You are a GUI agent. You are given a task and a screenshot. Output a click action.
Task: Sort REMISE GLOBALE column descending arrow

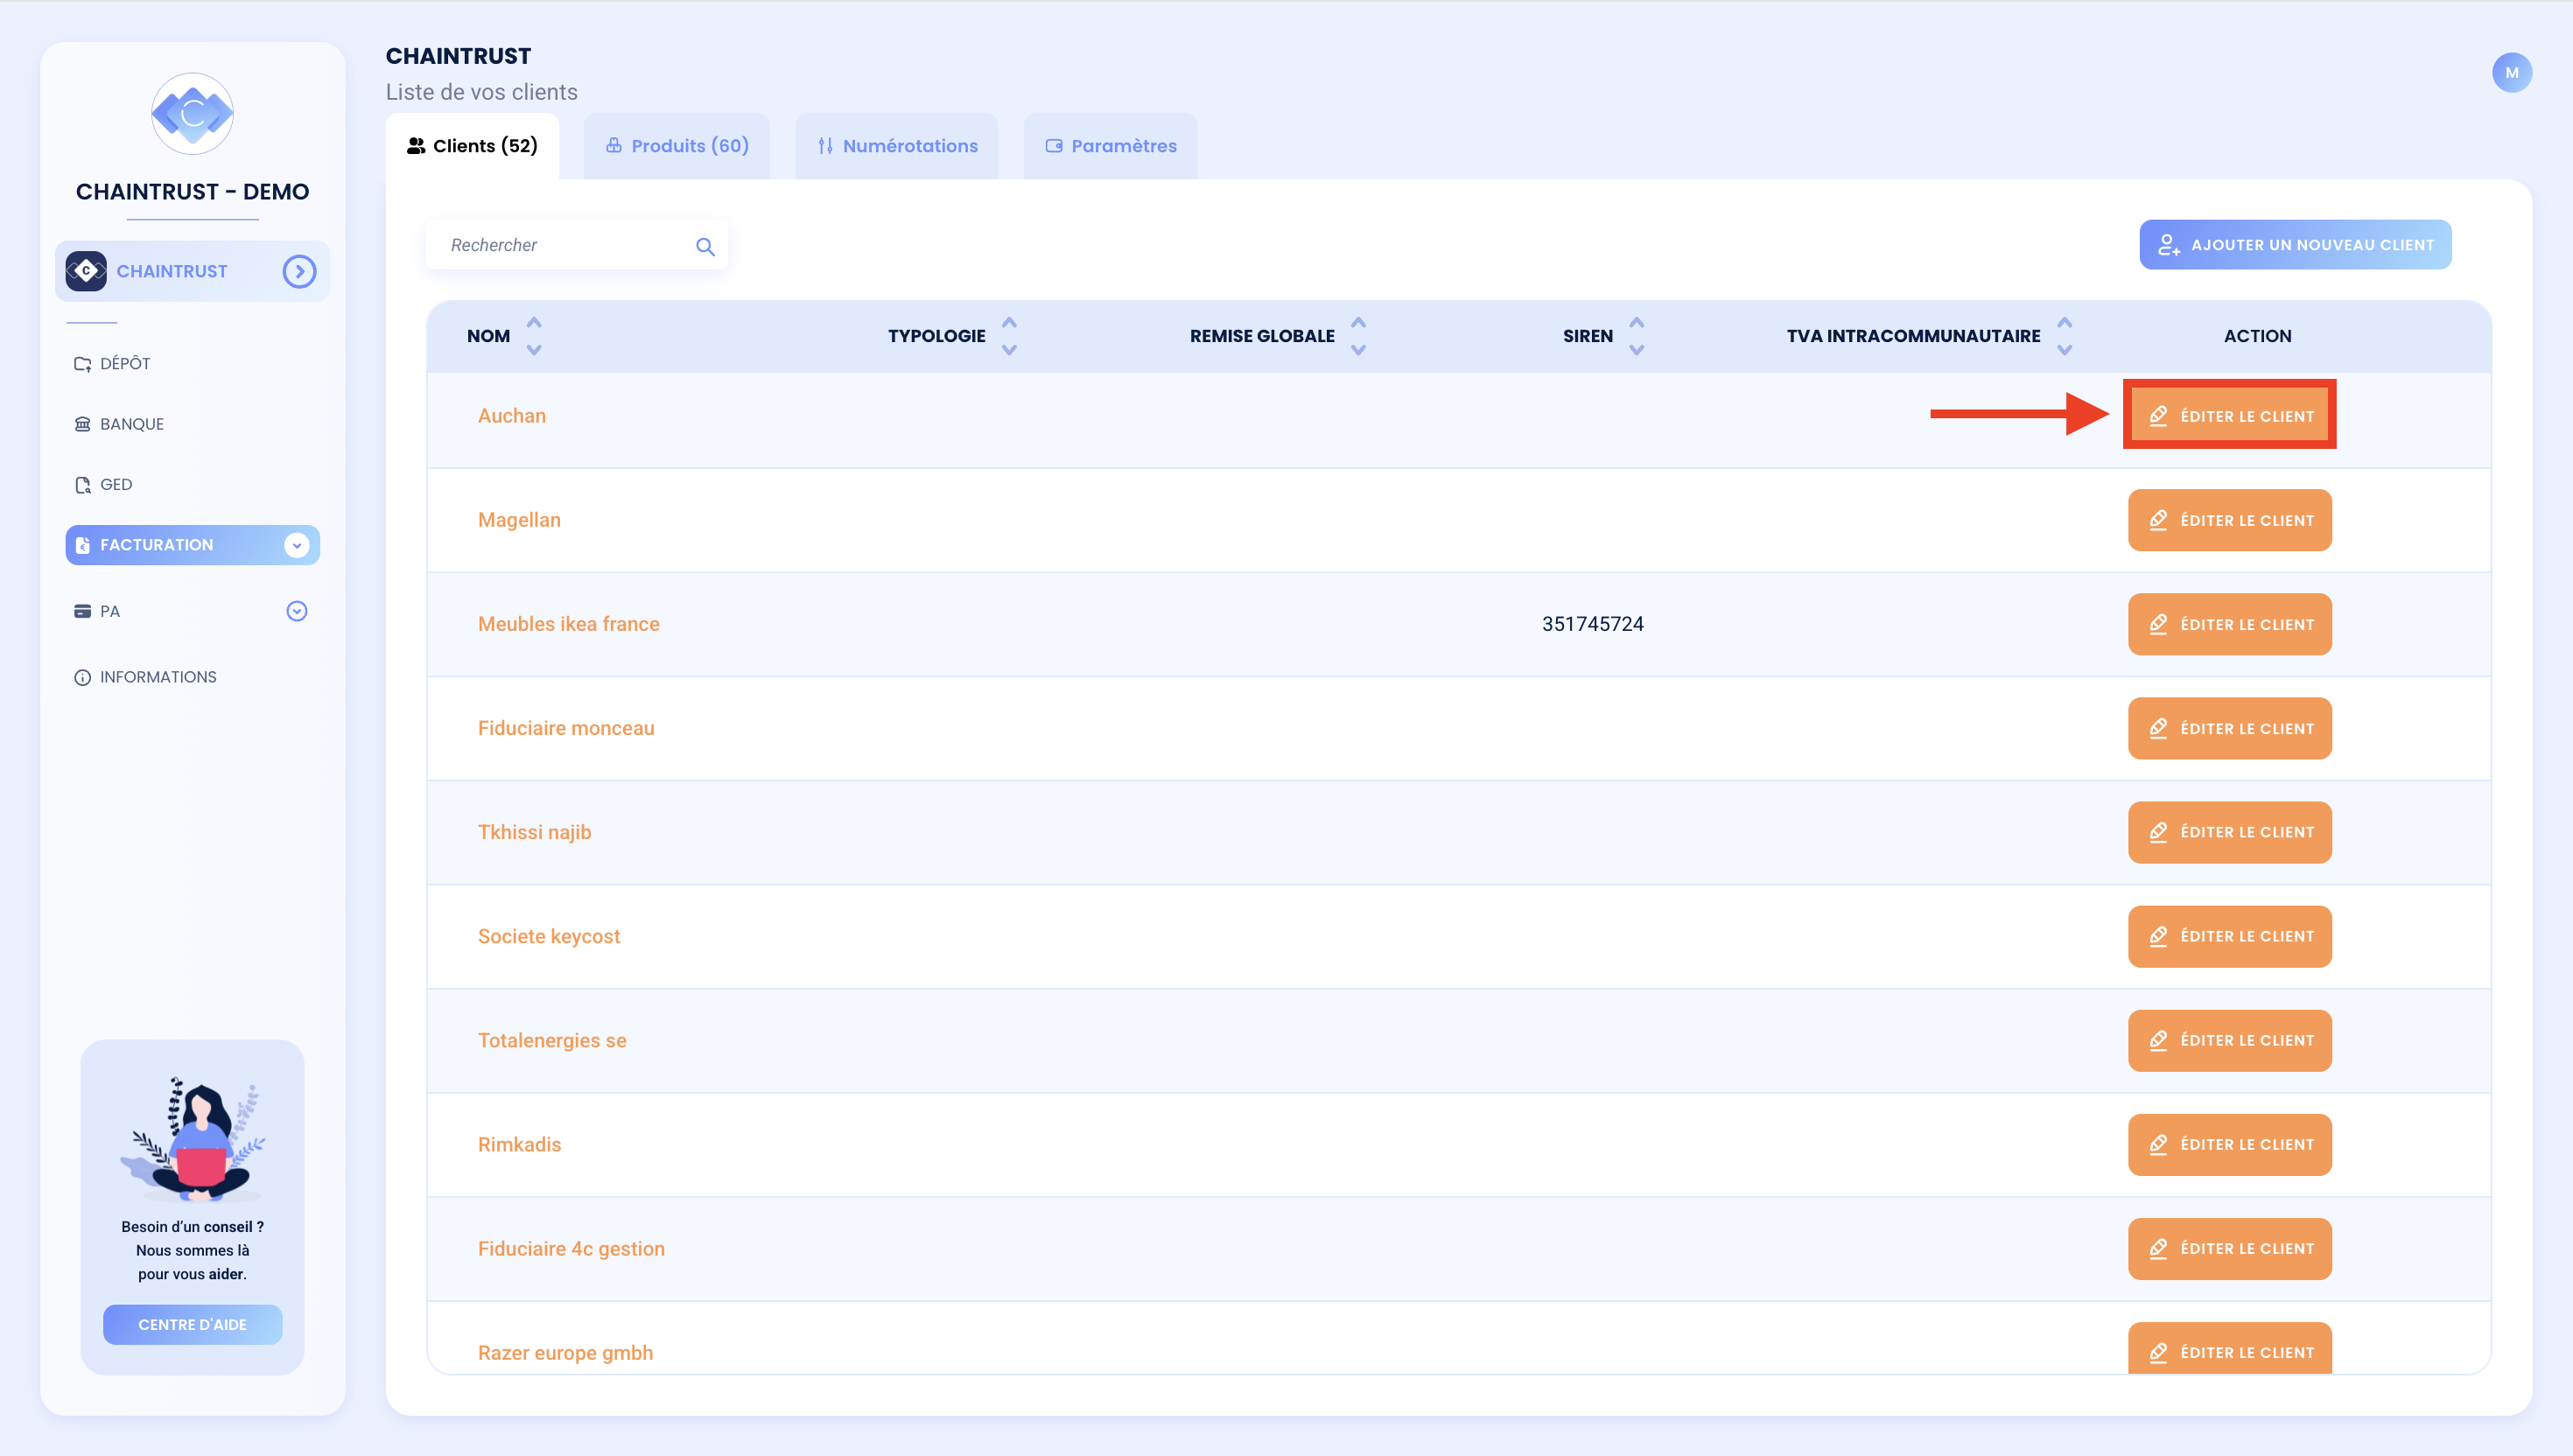1358,350
